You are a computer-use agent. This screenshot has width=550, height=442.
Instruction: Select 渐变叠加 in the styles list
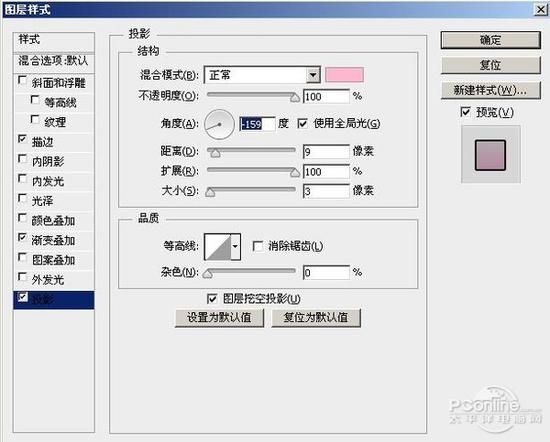pyautogui.click(x=53, y=240)
